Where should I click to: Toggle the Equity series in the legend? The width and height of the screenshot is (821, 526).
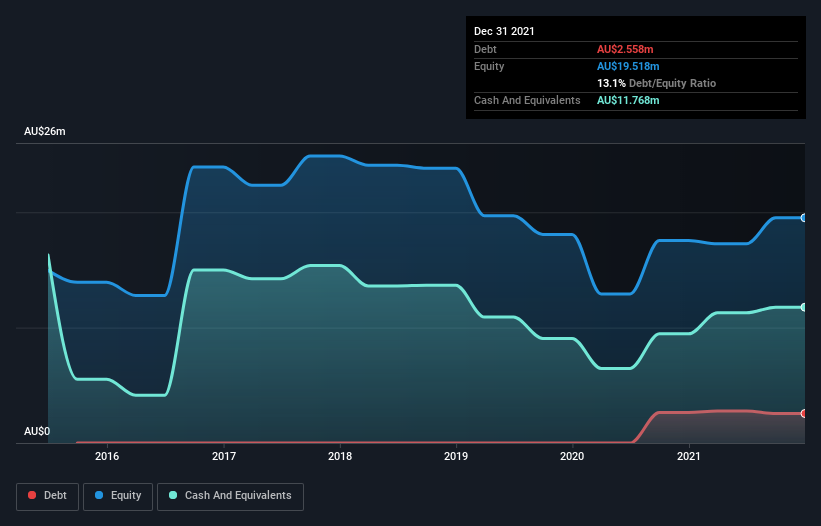click(x=118, y=496)
